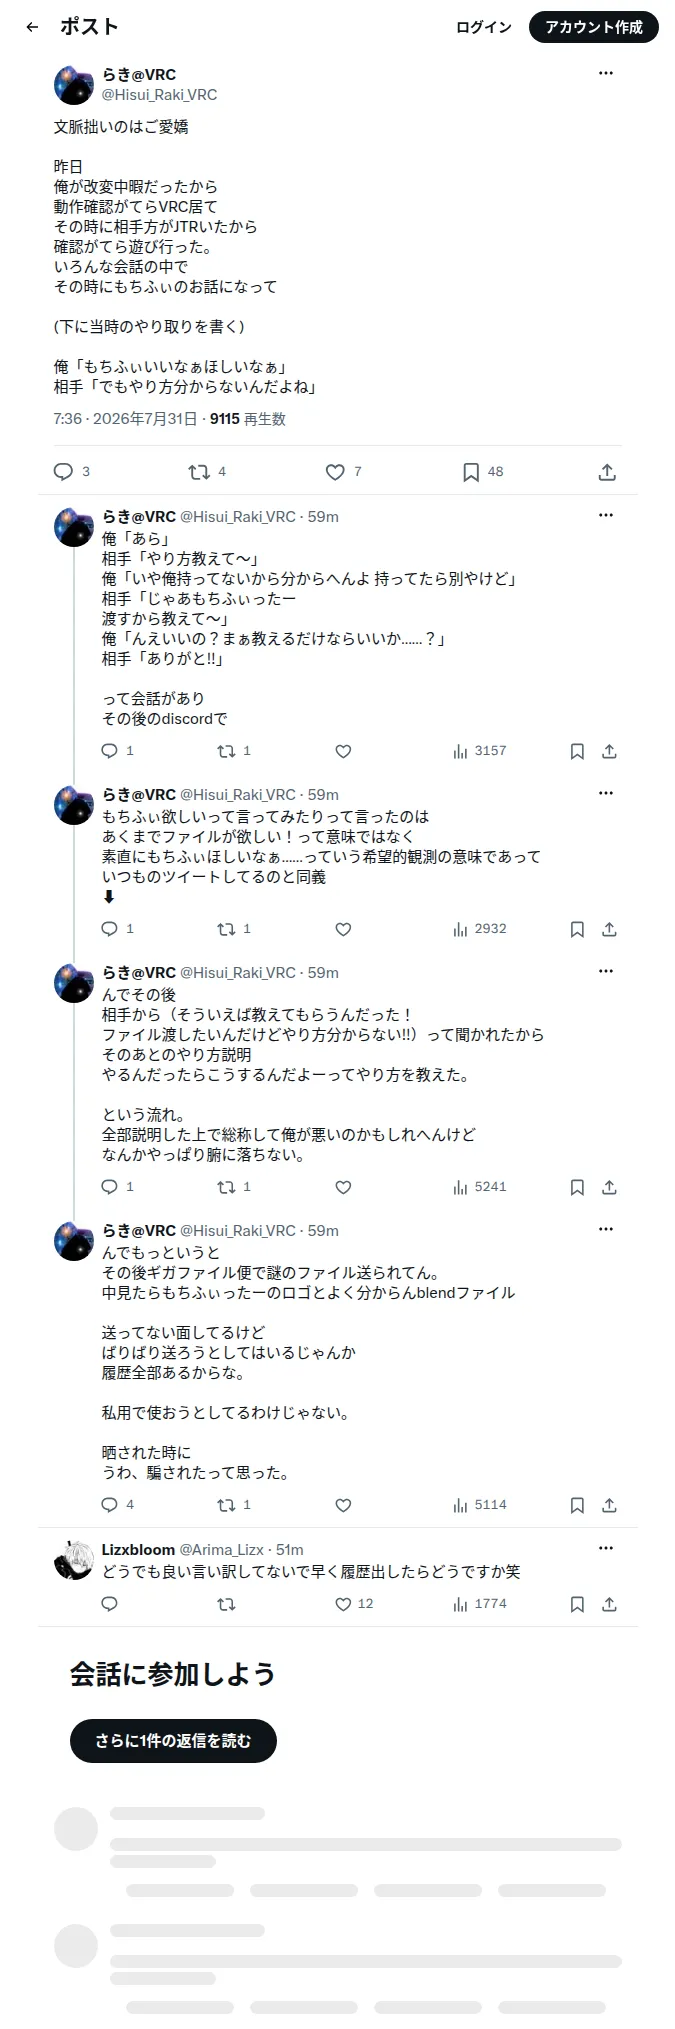Screen dimensions: 675x2029
Task: Click さらに1件の返信を読む button
Action: pos(173,1741)
